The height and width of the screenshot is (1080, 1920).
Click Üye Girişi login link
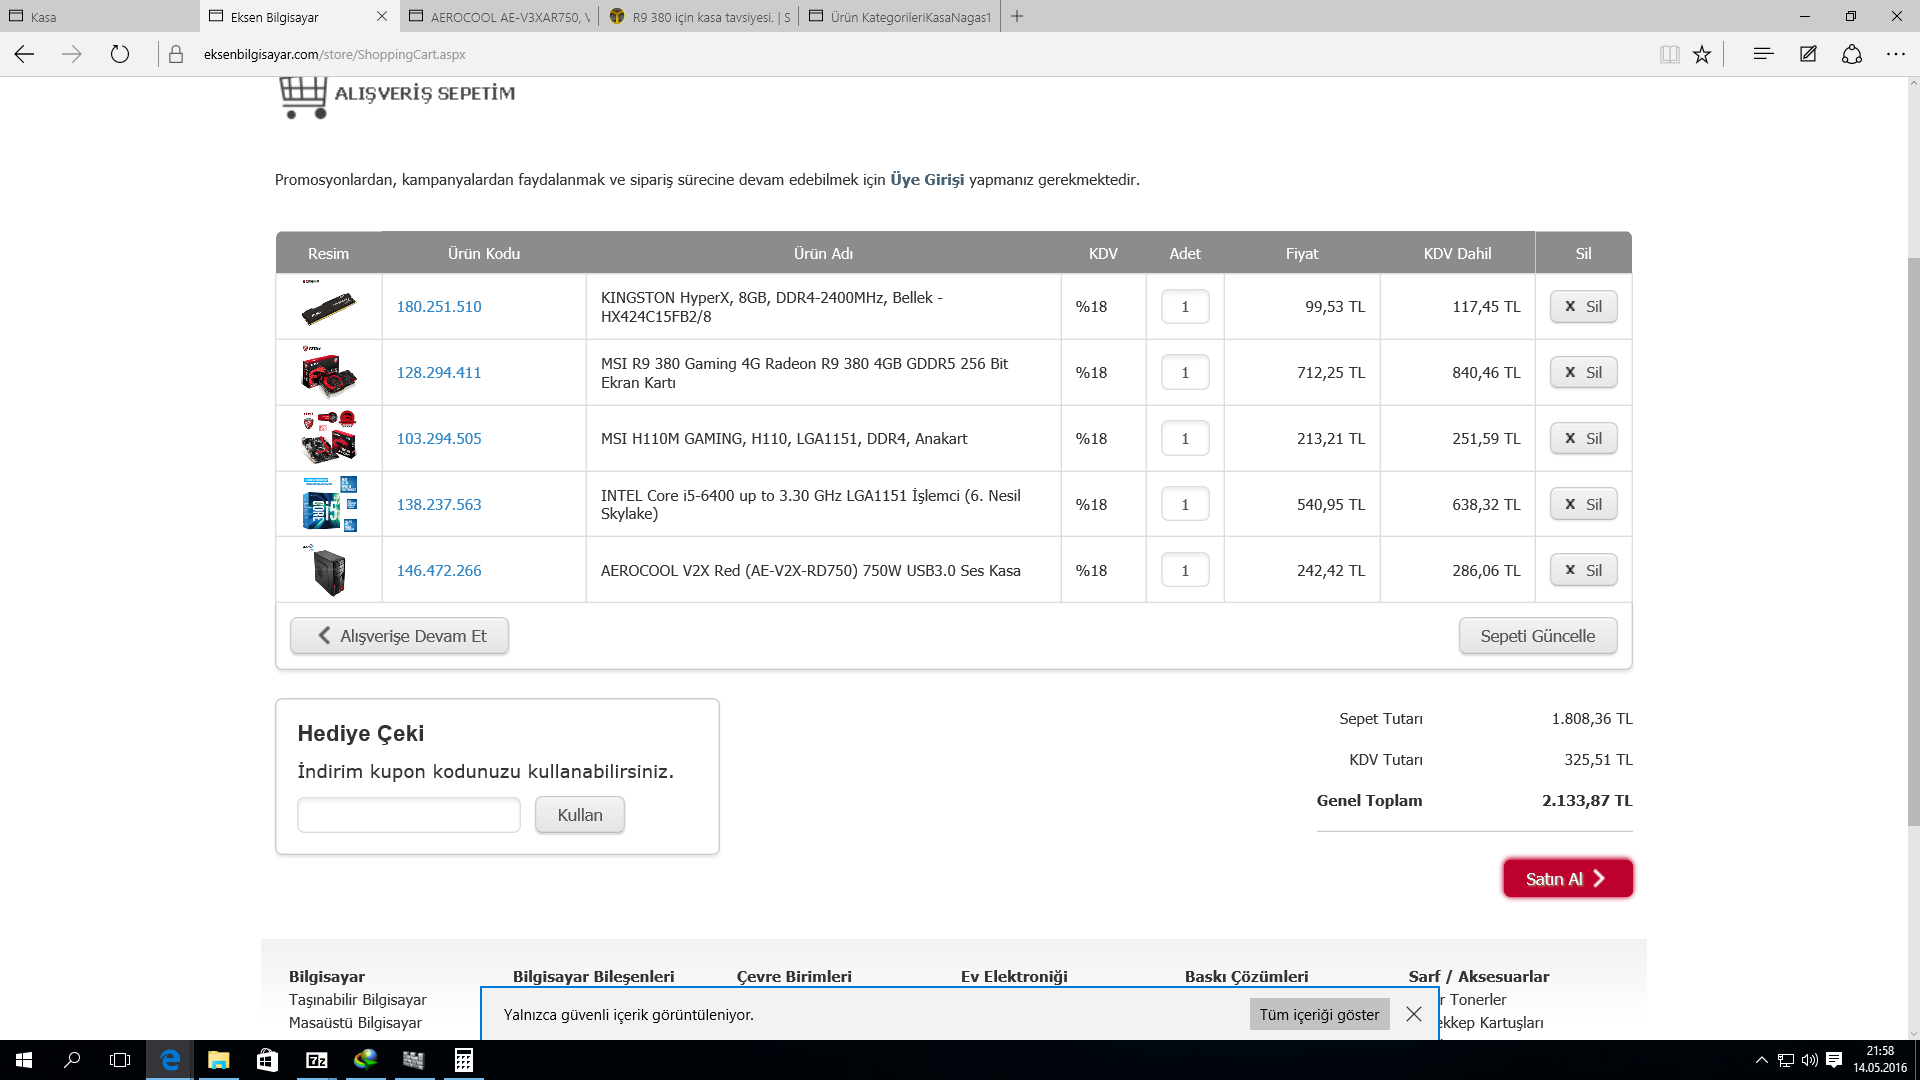[927, 180]
